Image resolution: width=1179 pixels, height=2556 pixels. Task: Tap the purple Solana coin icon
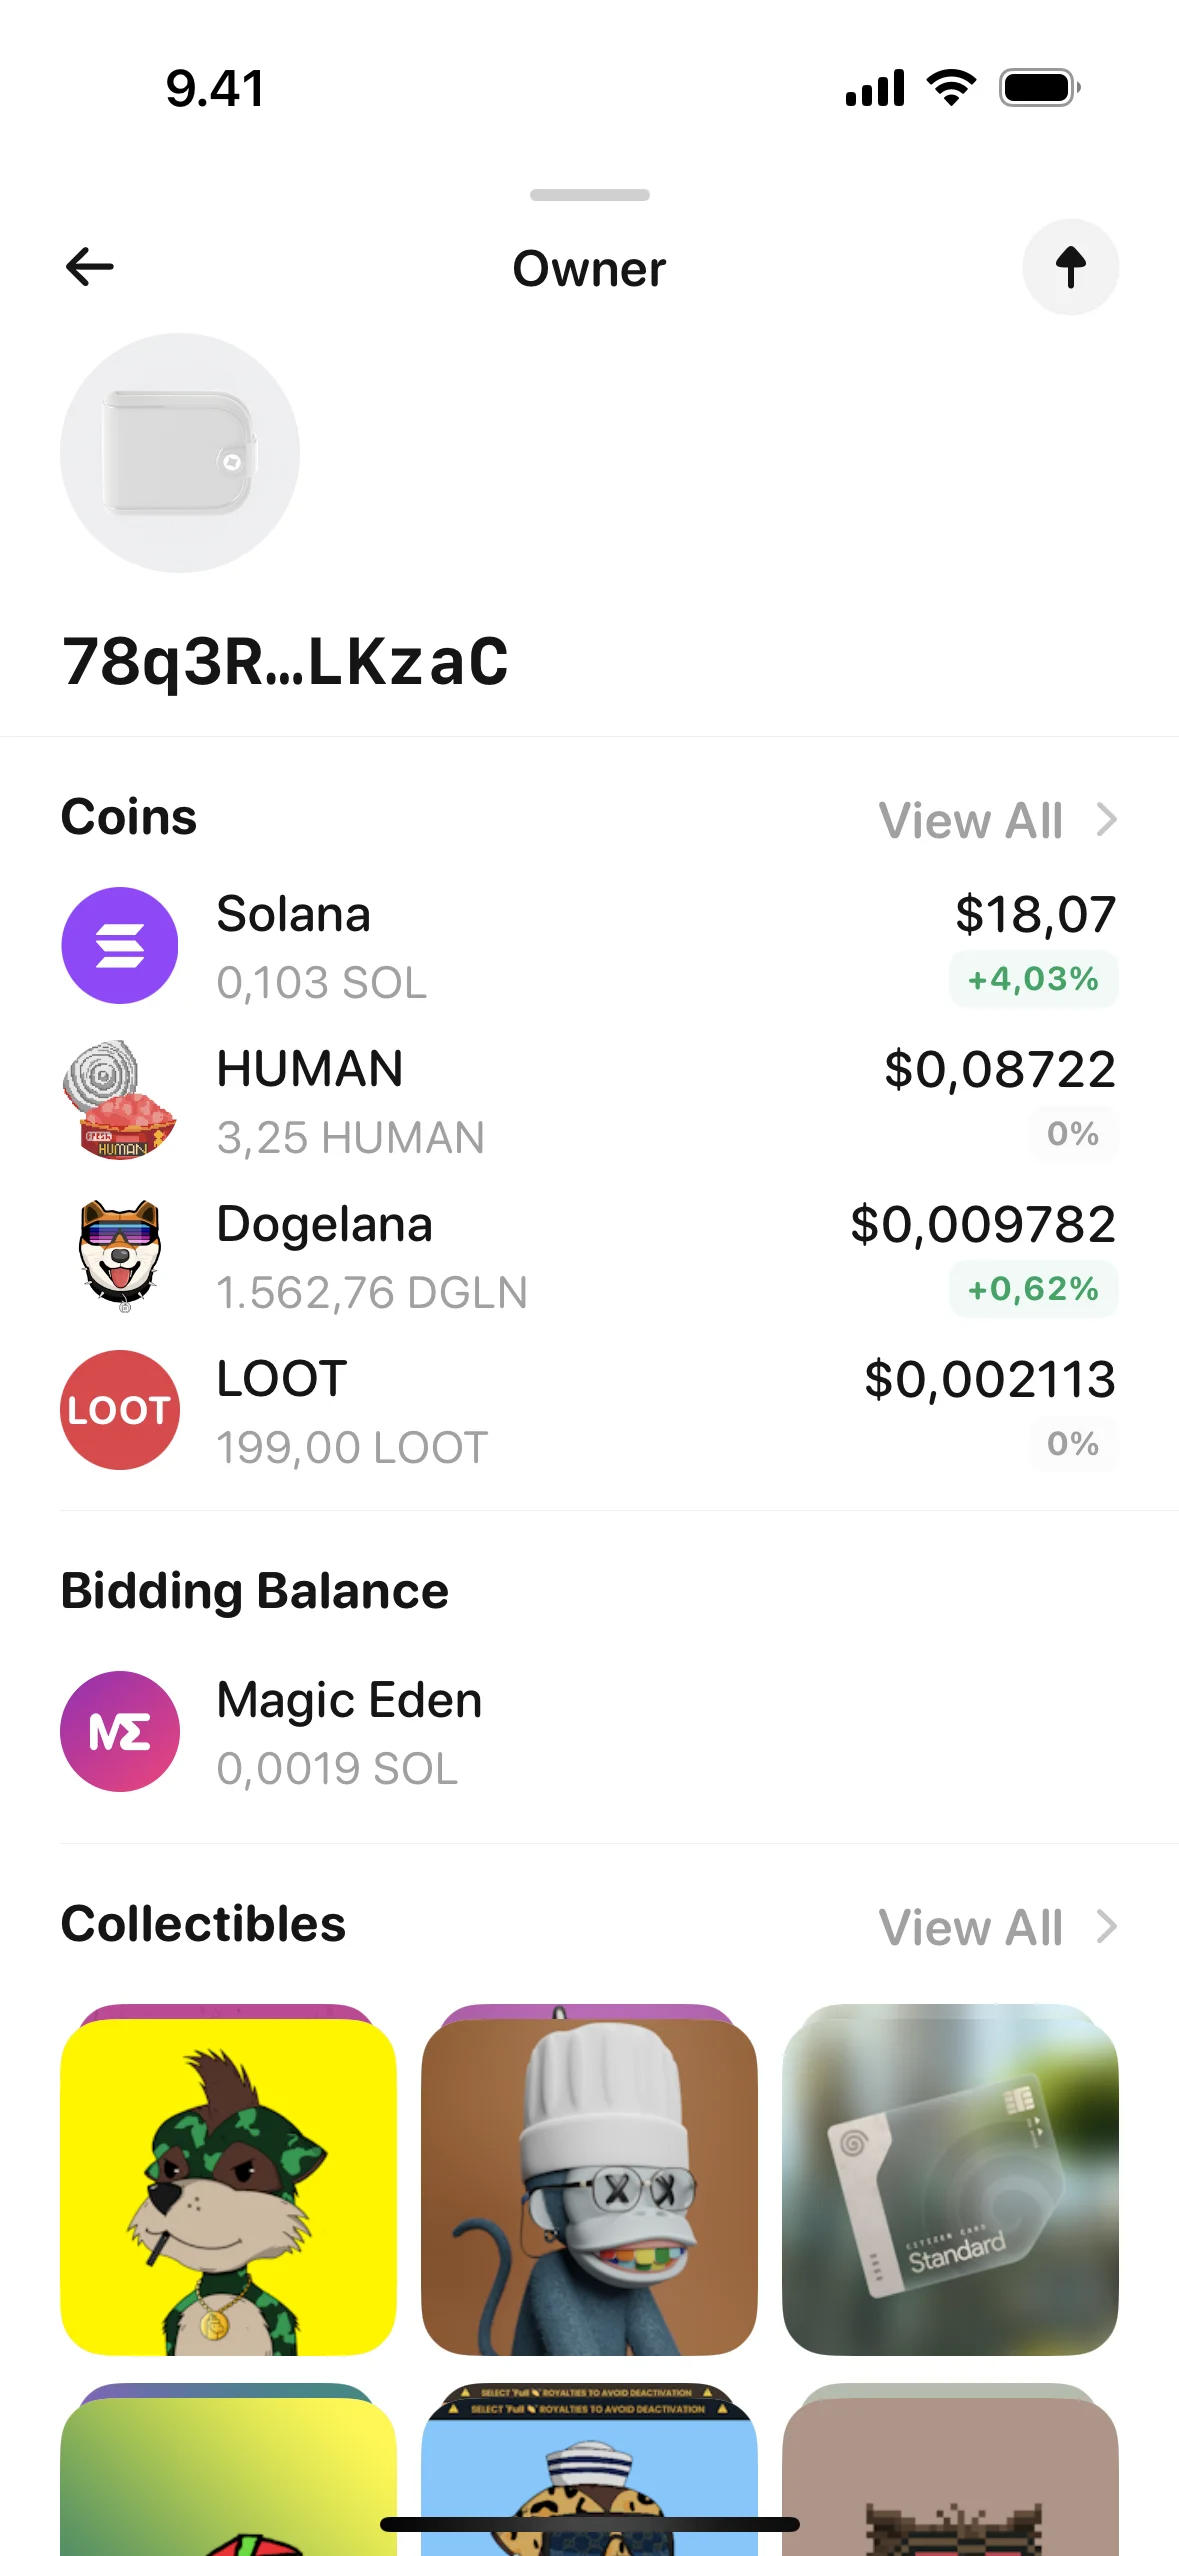coord(120,945)
